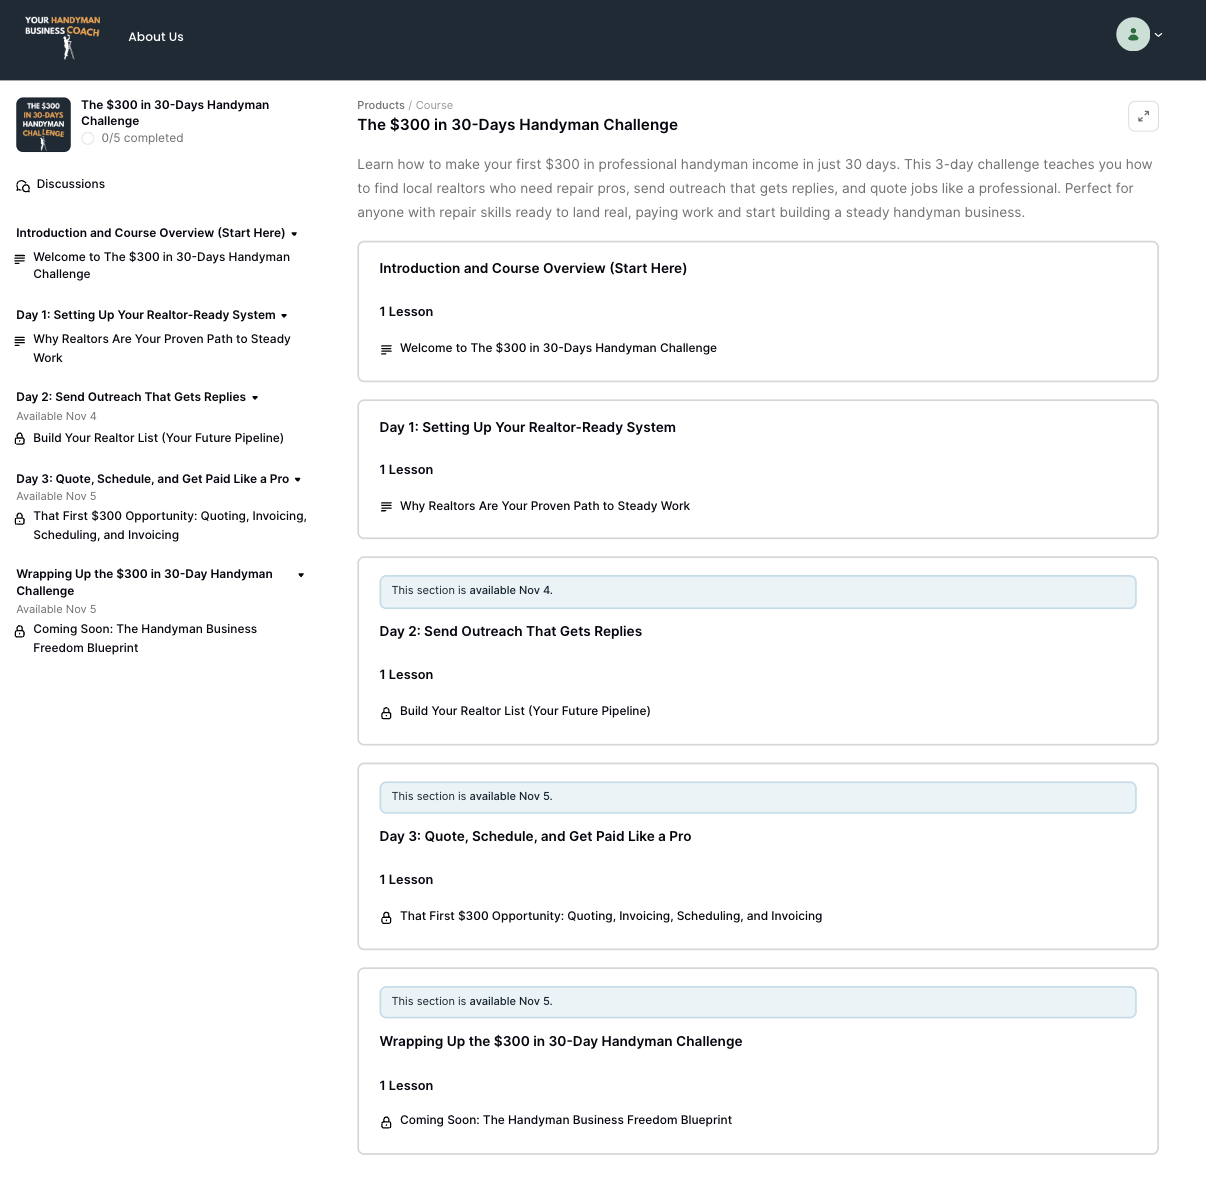Collapse the Day 3 Quote, Schedule sidebar section
The height and width of the screenshot is (1196, 1206).
[298, 480]
